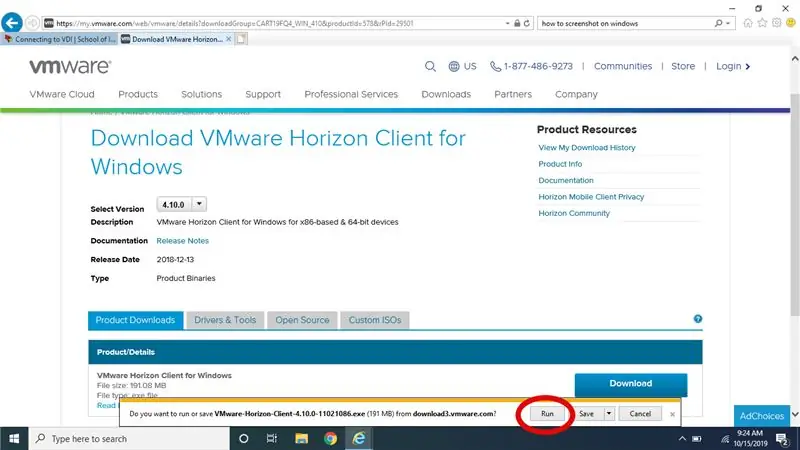Click the blue help question mark icon
The image size is (800, 450).
point(697,319)
